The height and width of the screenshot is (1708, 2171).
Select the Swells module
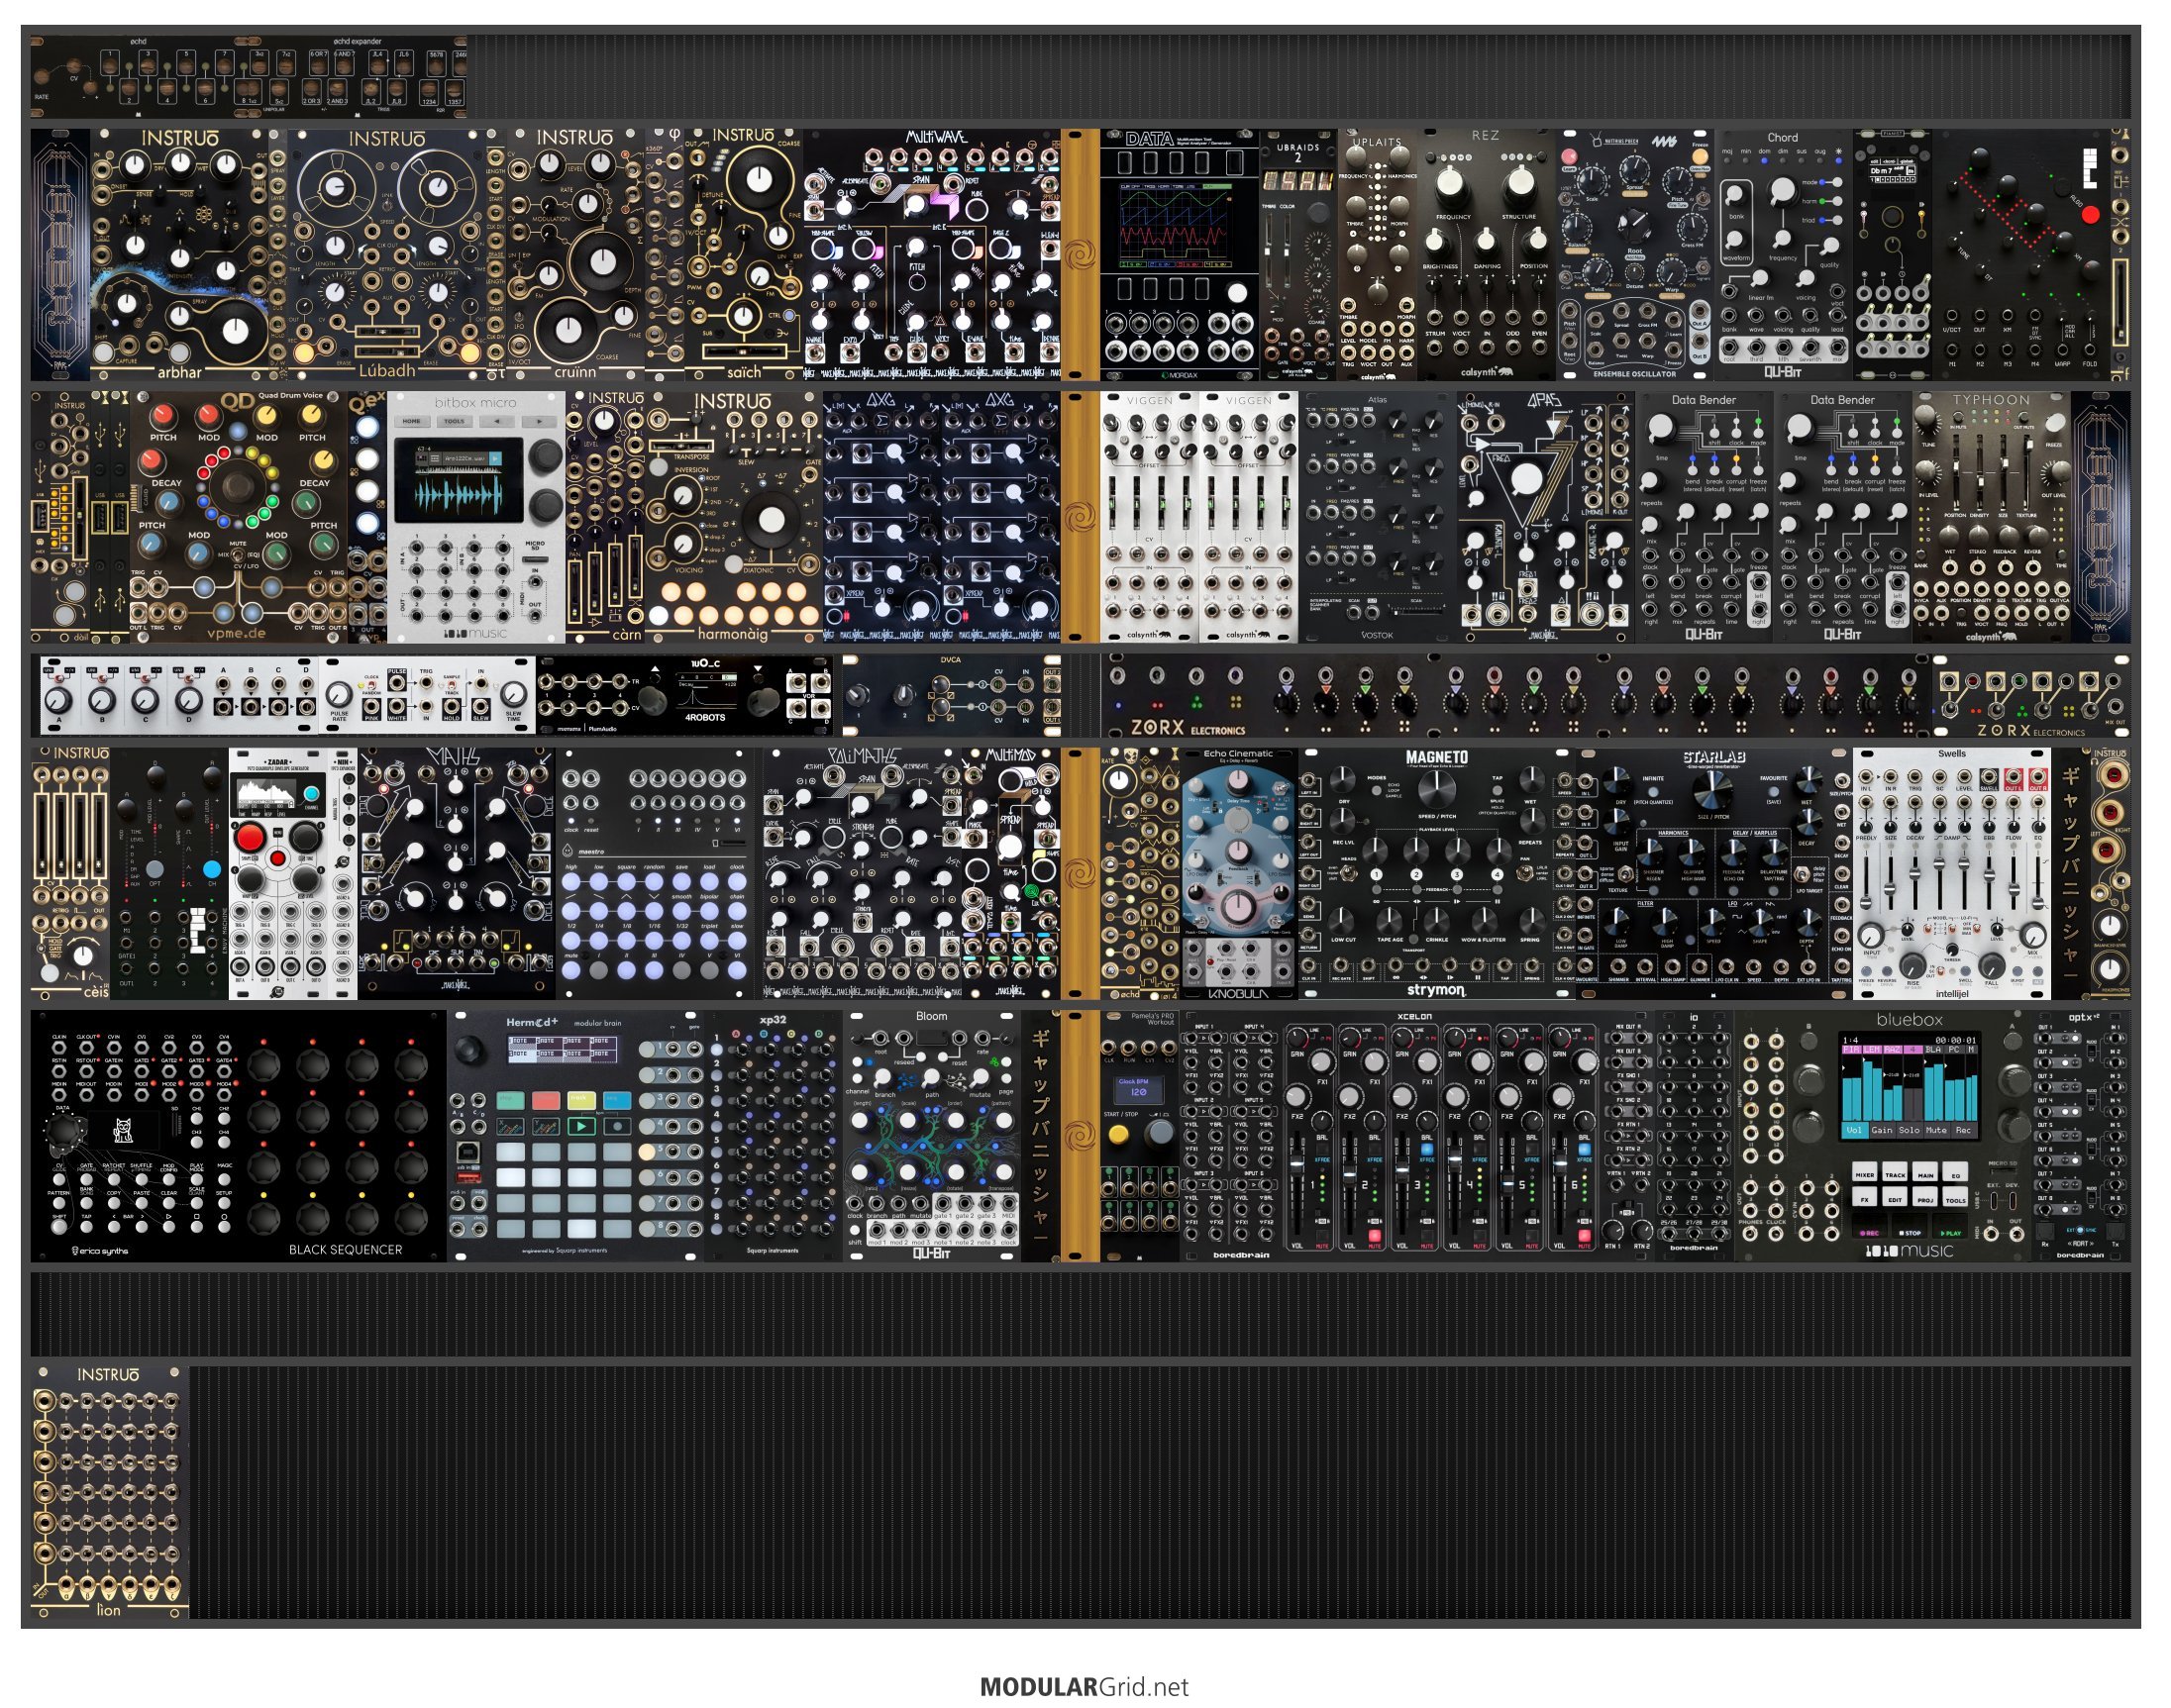1951,873
